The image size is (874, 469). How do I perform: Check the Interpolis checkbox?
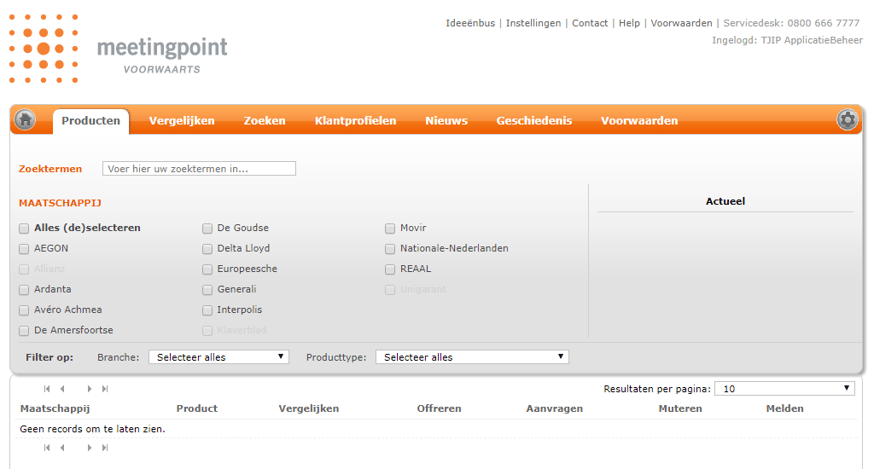tap(207, 310)
